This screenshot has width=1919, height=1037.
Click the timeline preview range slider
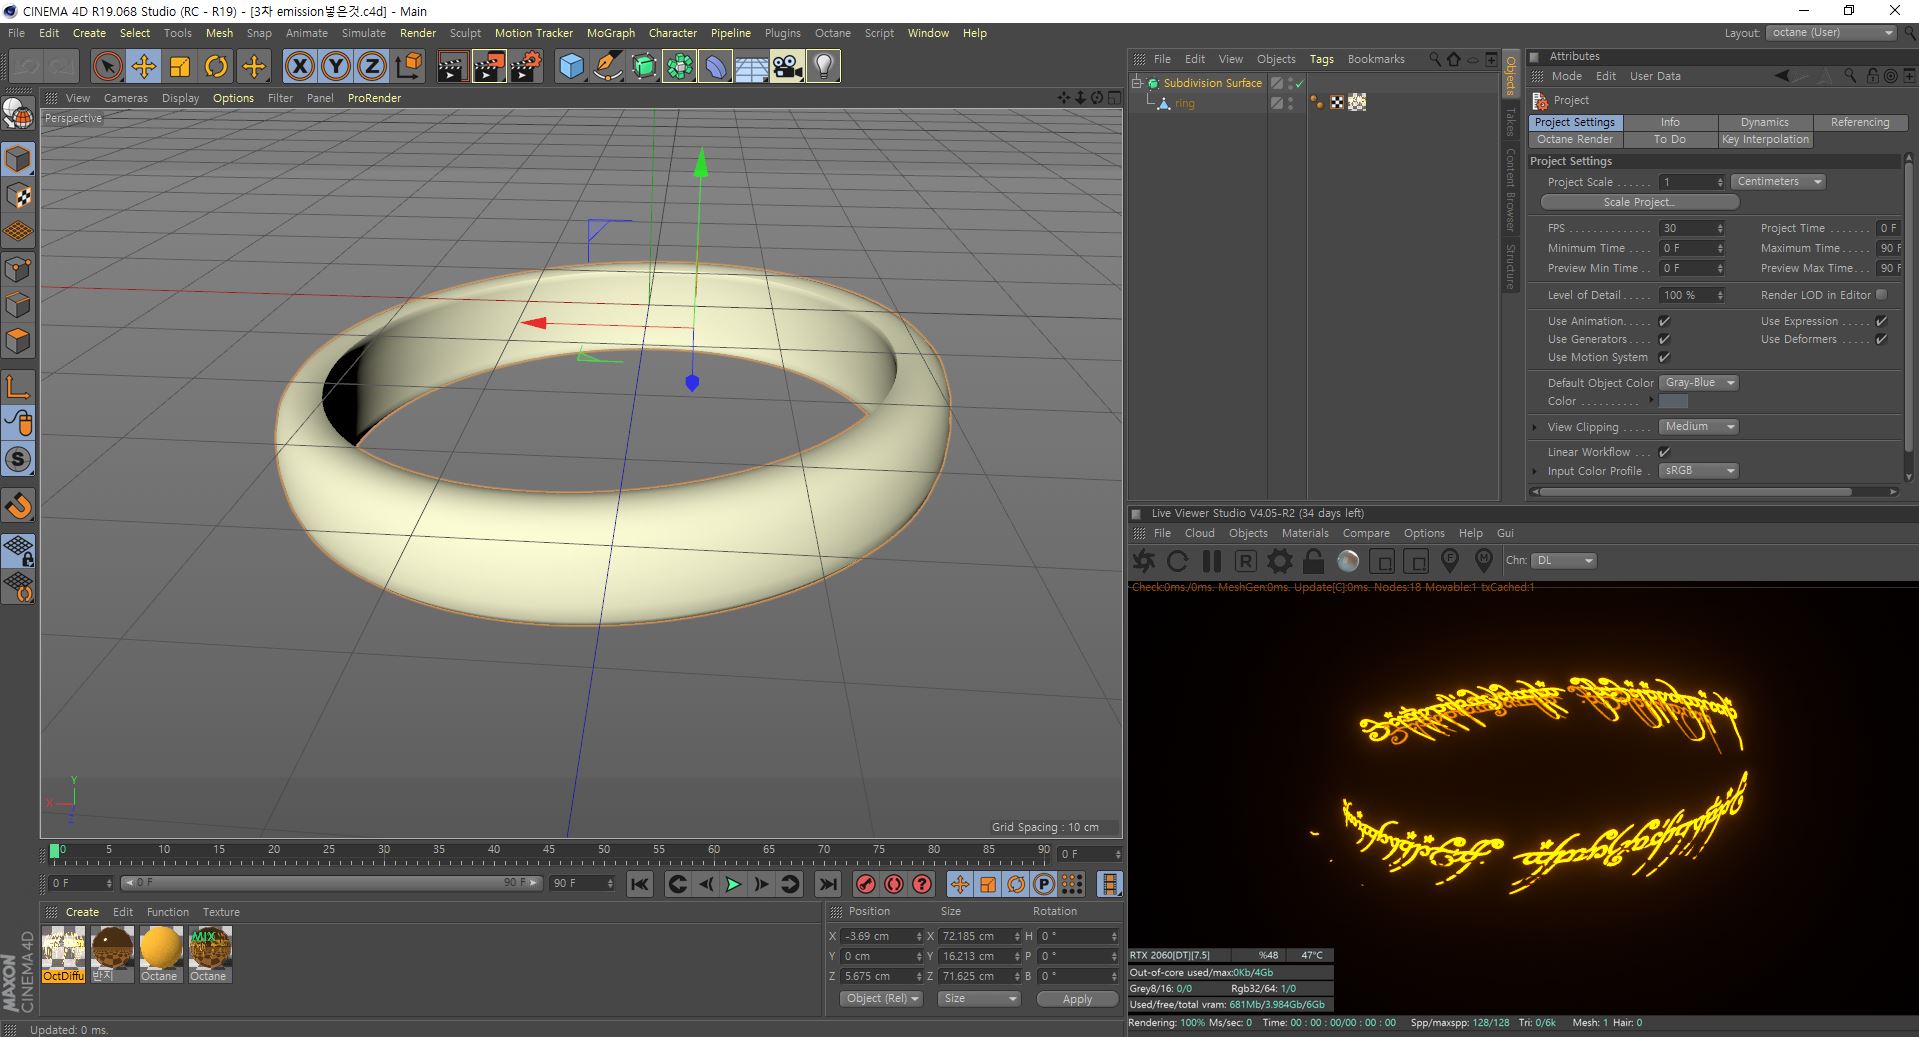pyautogui.click(x=332, y=883)
